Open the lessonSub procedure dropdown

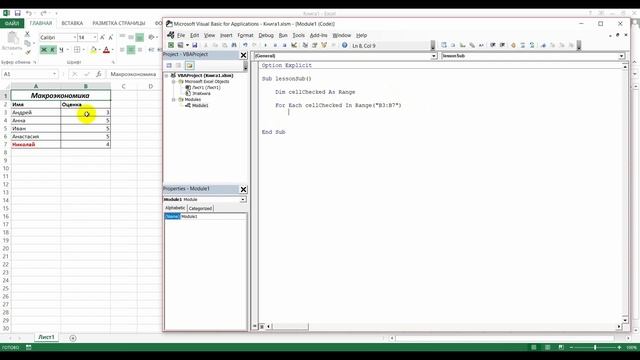621,56
